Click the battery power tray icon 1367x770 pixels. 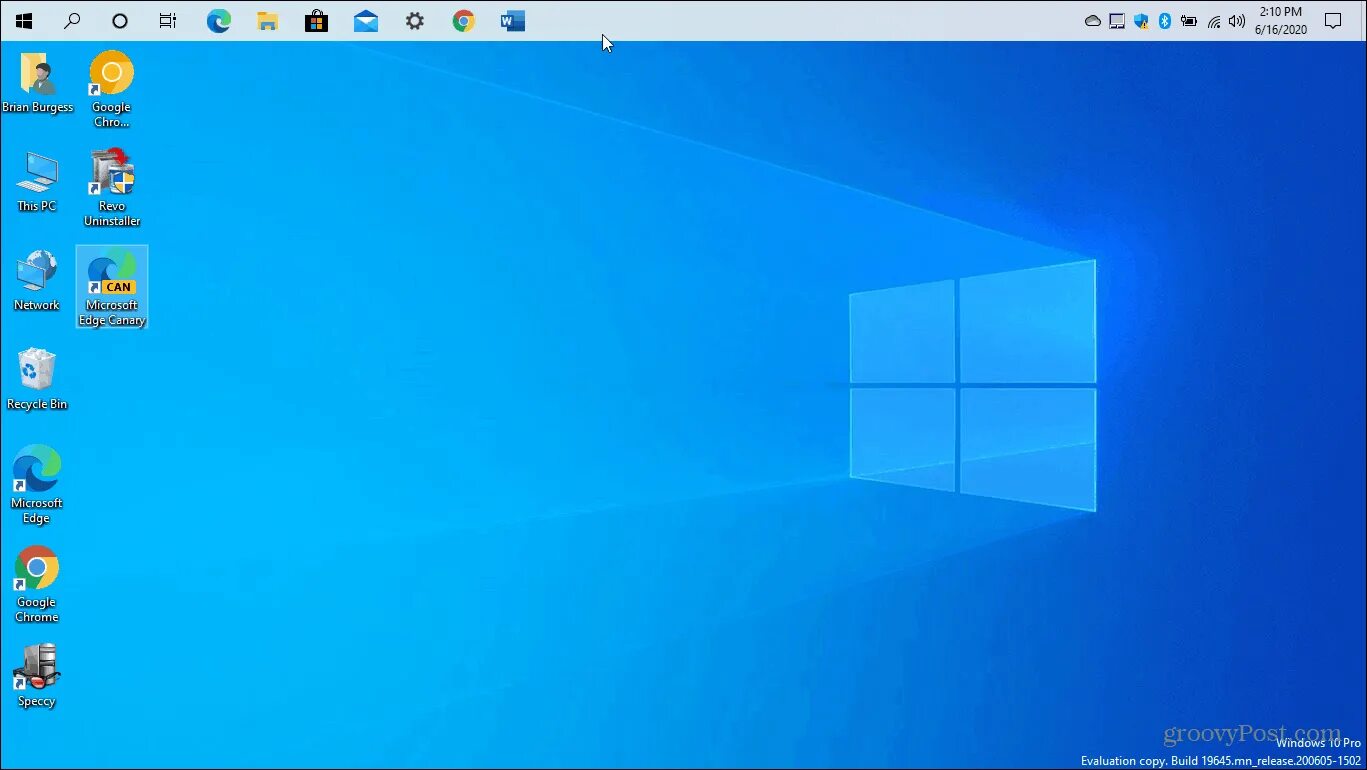pyautogui.click(x=1189, y=21)
